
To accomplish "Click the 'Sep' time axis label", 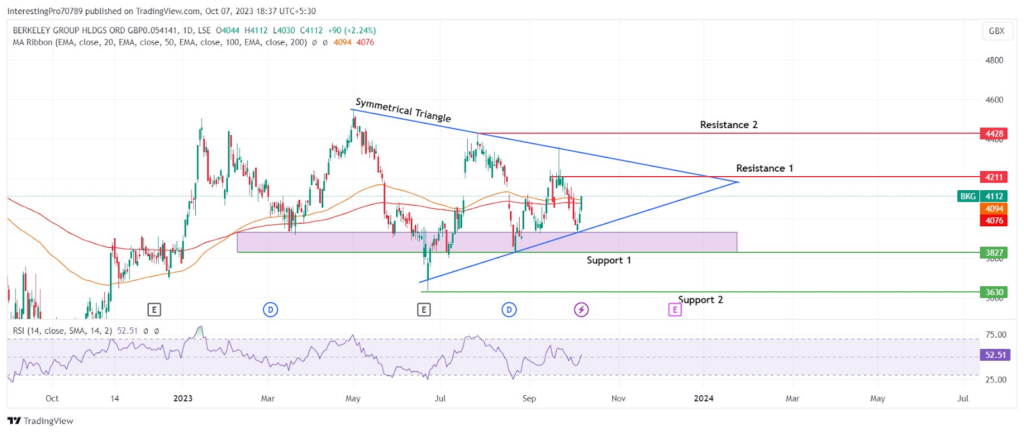I will coord(532,397).
